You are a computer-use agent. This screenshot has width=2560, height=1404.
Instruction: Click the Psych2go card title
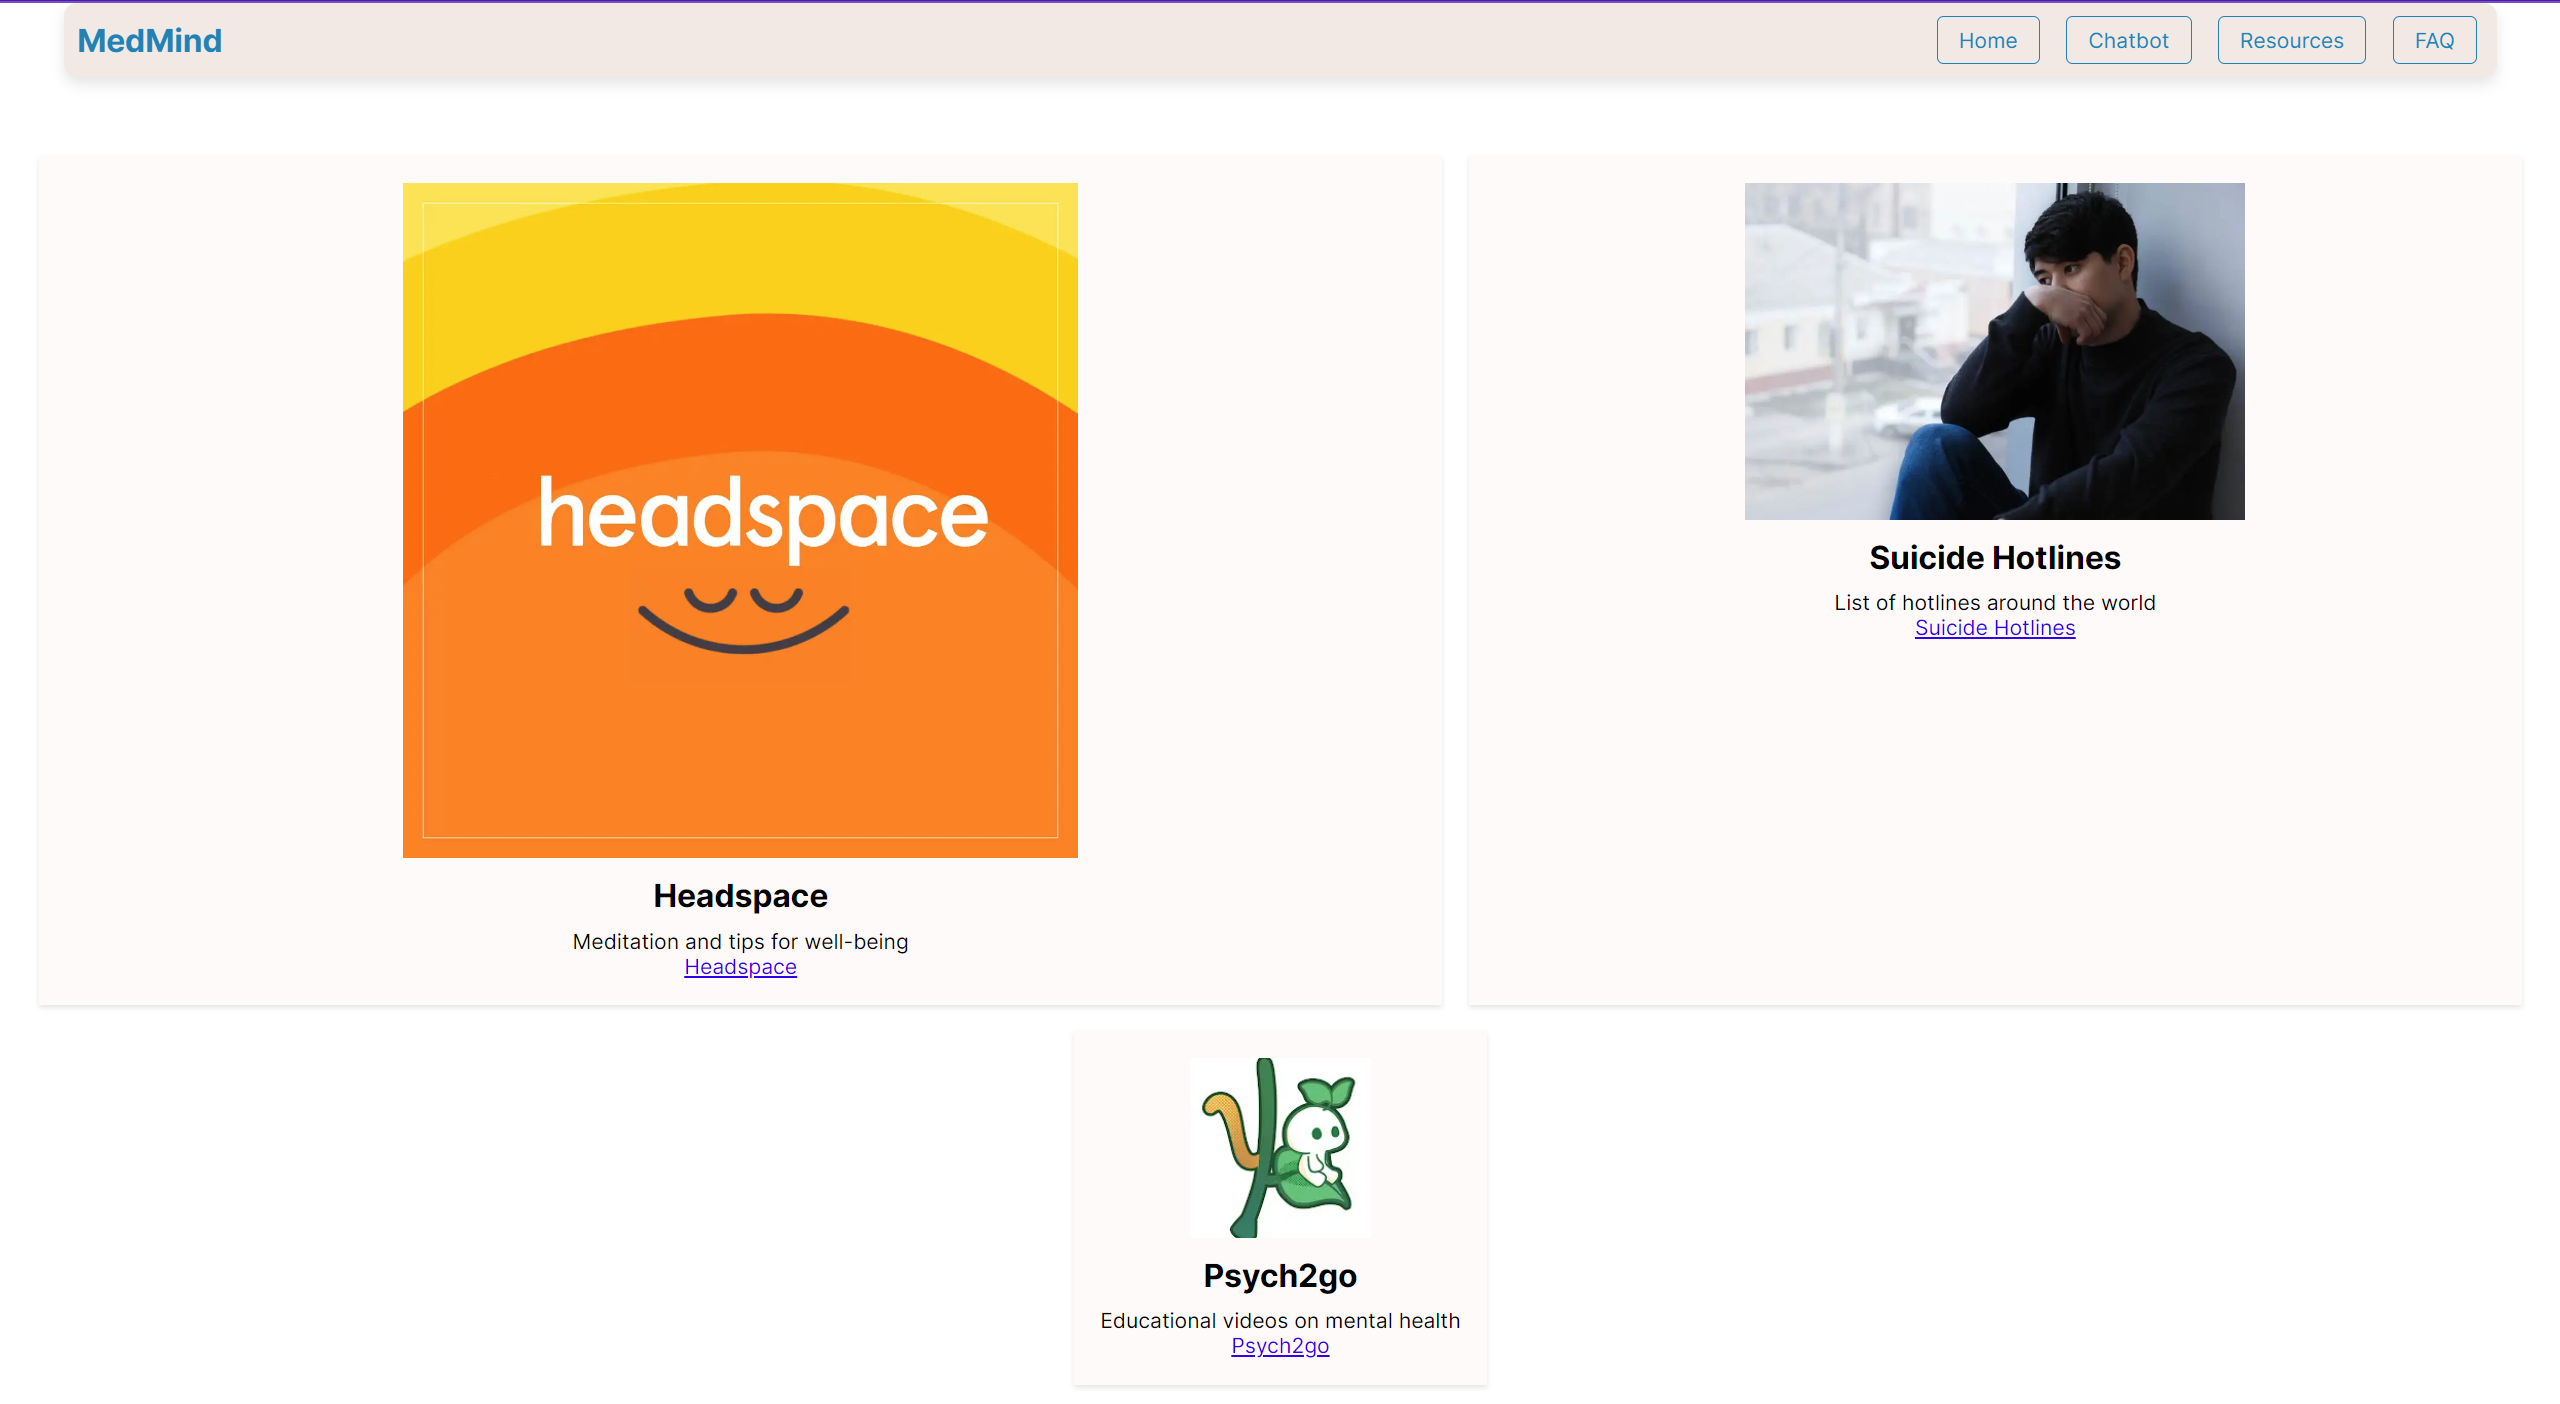pos(1279,1275)
